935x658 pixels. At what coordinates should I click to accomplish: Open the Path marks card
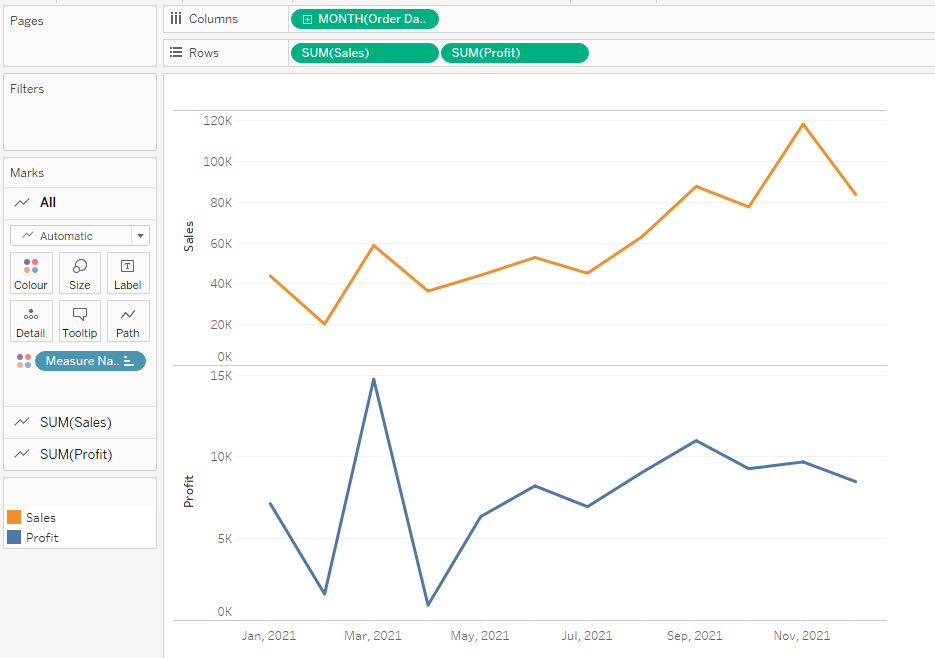(128, 321)
